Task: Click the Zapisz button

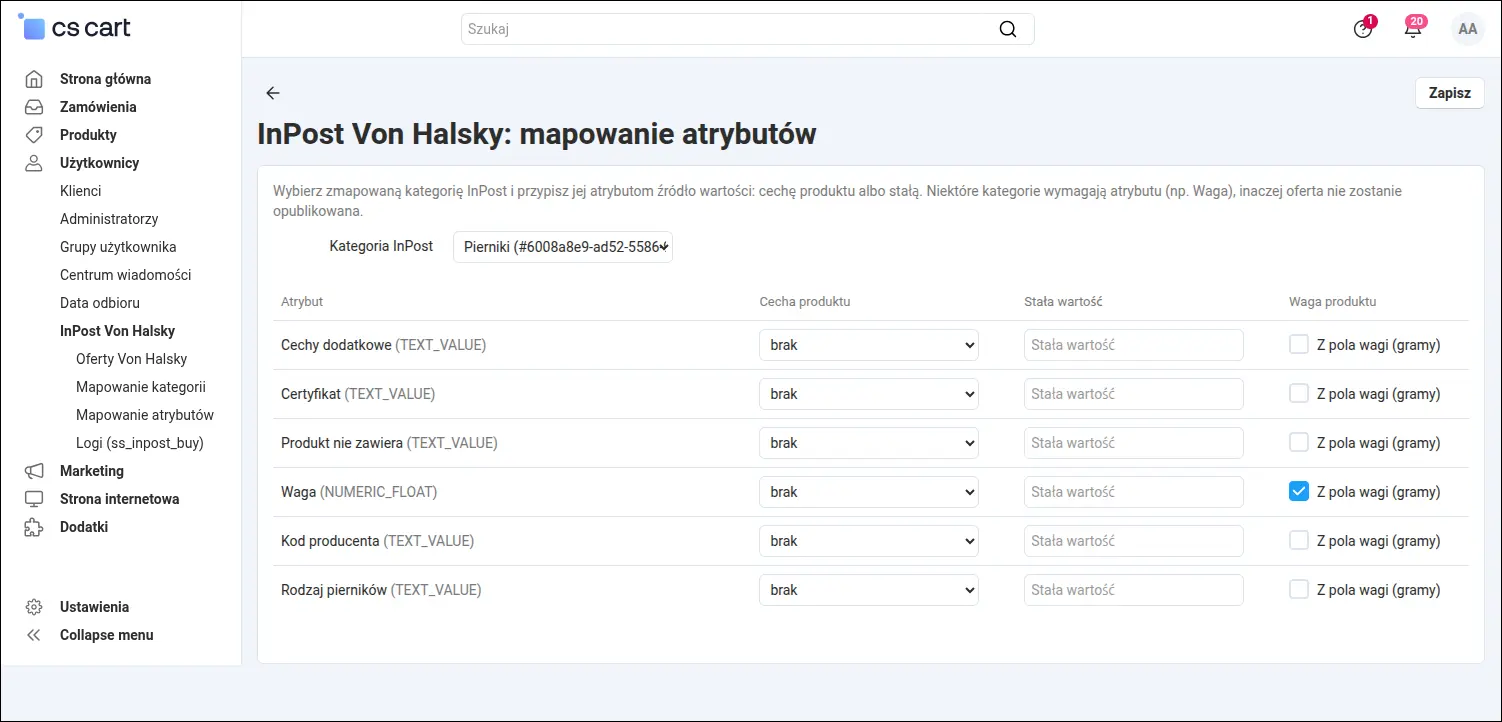Action: point(1450,93)
